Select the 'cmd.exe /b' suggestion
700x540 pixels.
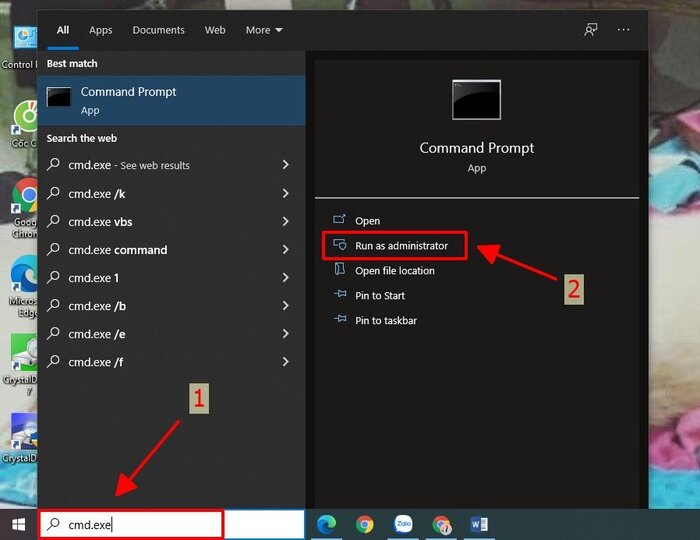[x=171, y=306]
